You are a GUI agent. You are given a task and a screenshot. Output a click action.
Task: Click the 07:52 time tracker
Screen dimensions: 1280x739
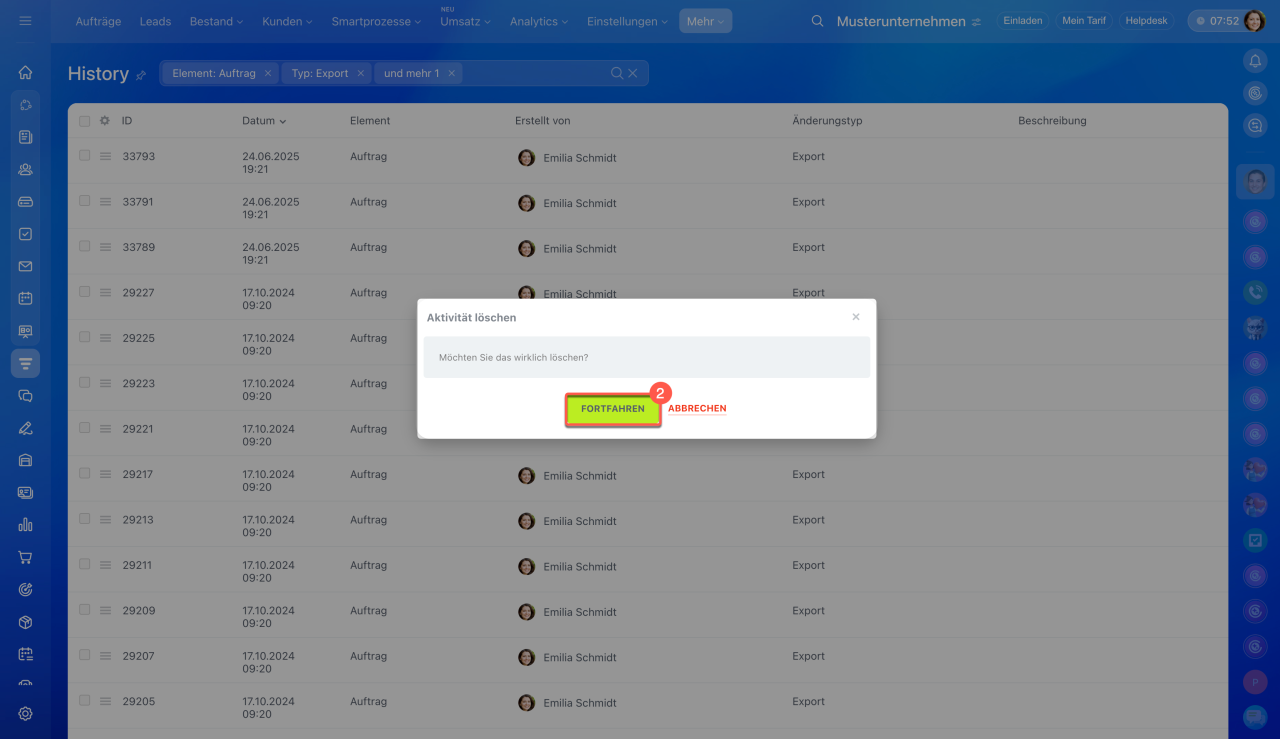(x=1216, y=21)
